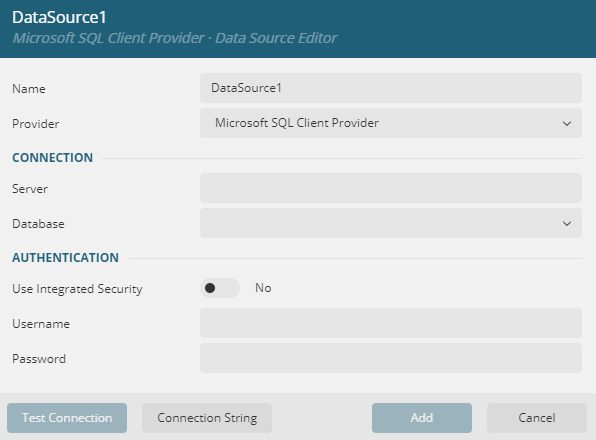This screenshot has height=440, width=596.
Task: Cancel the Data Source Editor dialog
Action: [x=537, y=418]
